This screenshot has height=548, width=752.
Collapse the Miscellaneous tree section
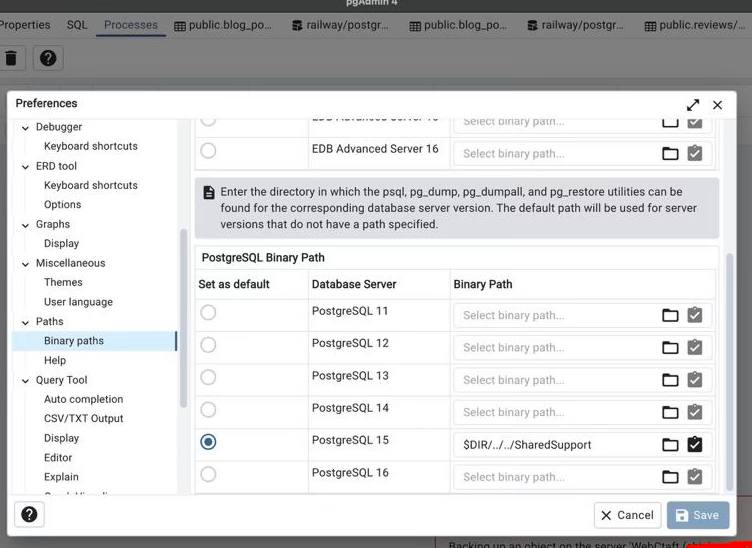tap(25, 264)
